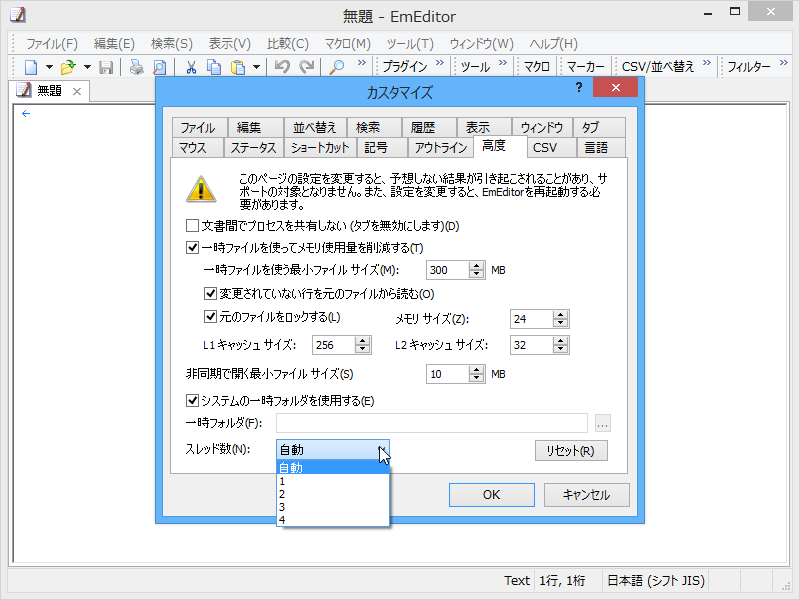Click the マーカー toolbar label
The height and width of the screenshot is (600, 800).
[585, 67]
